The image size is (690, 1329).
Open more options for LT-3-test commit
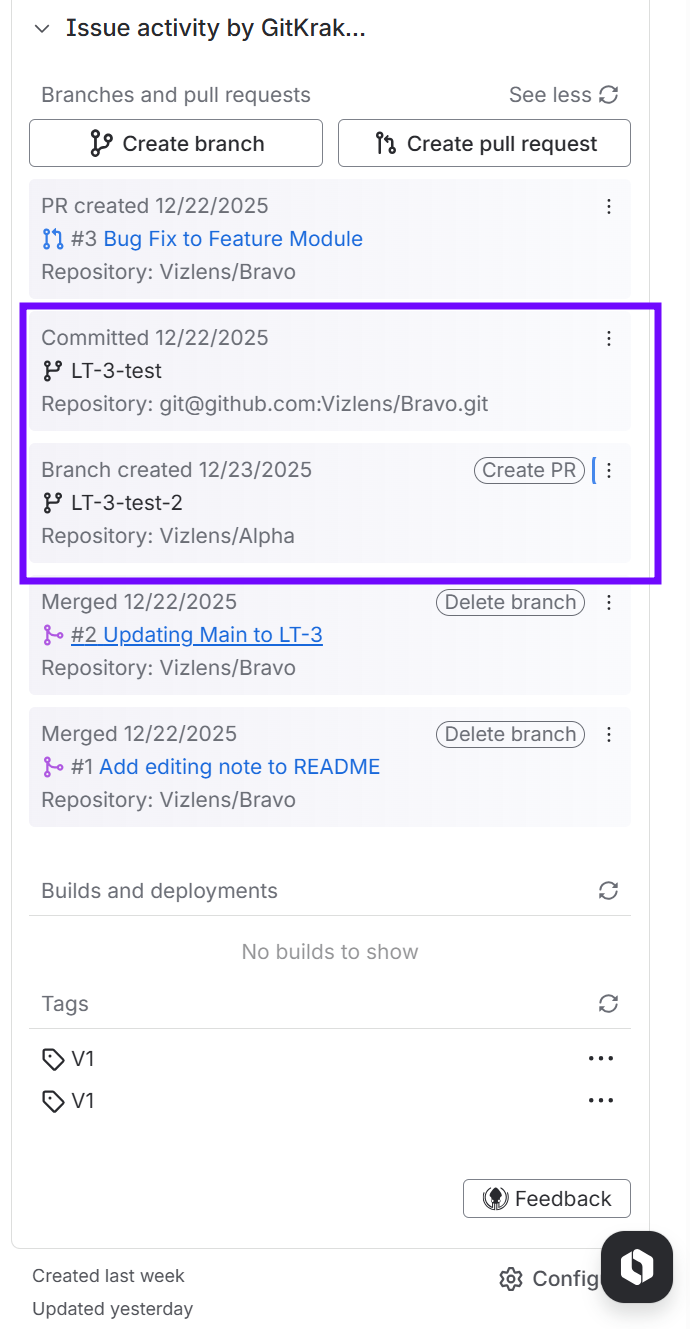(609, 339)
